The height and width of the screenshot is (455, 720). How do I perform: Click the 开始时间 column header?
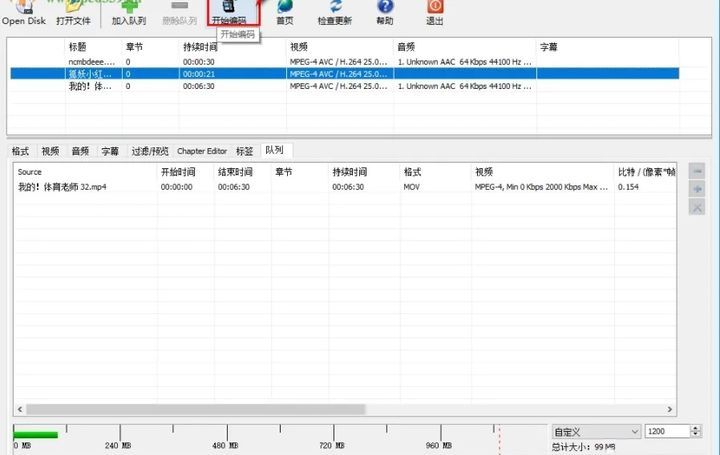pos(178,172)
